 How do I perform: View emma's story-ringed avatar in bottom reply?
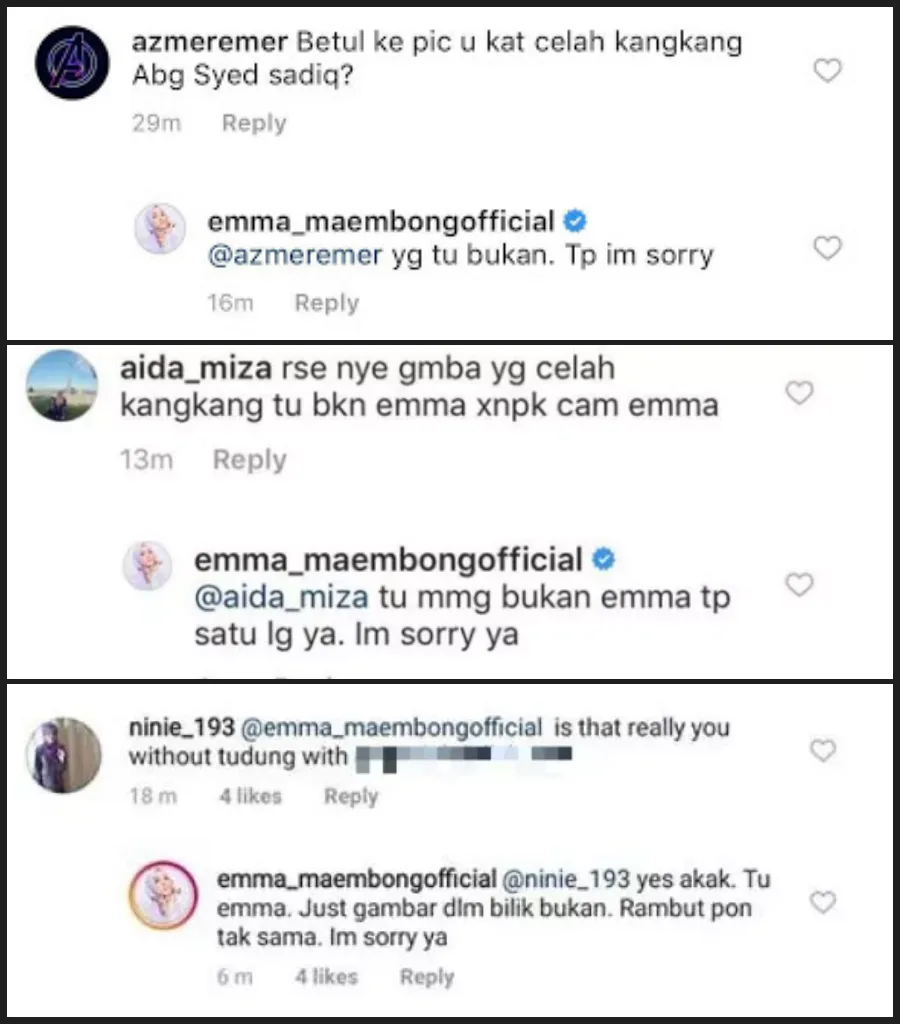click(163, 895)
